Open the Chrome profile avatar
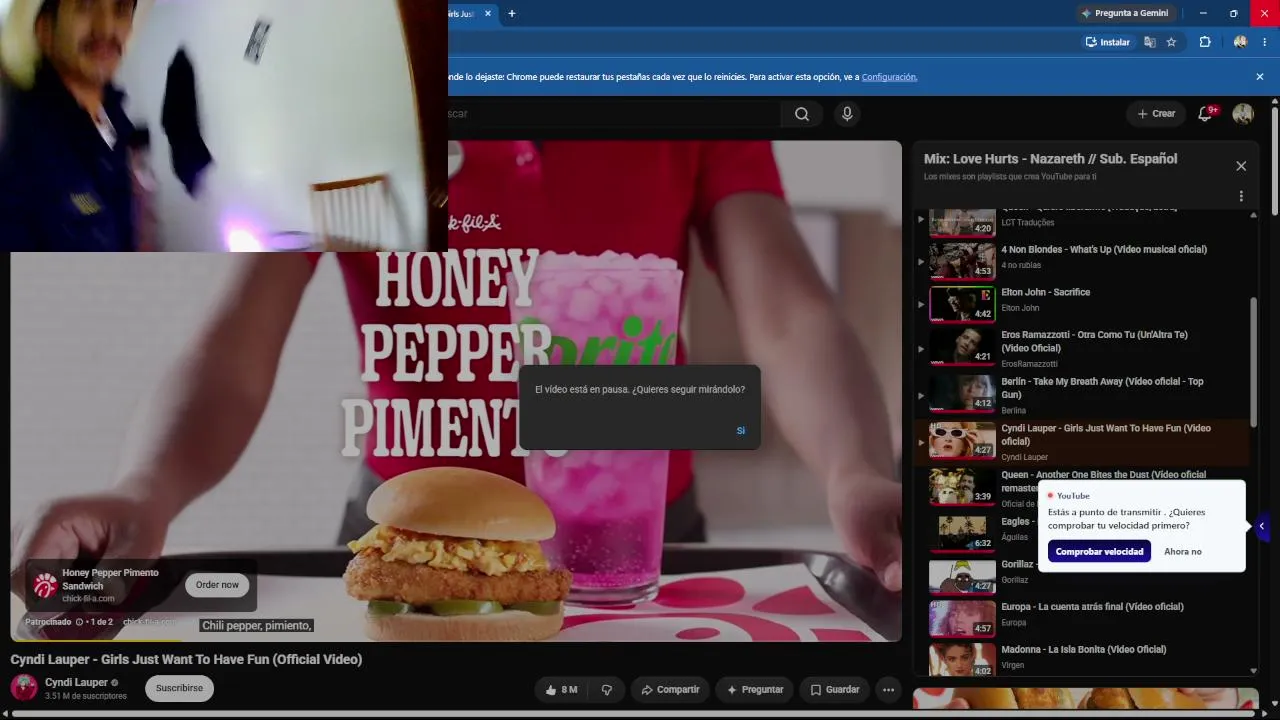Screen dimensions: 1280x720 pyautogui.click(x=1241, y=42)
